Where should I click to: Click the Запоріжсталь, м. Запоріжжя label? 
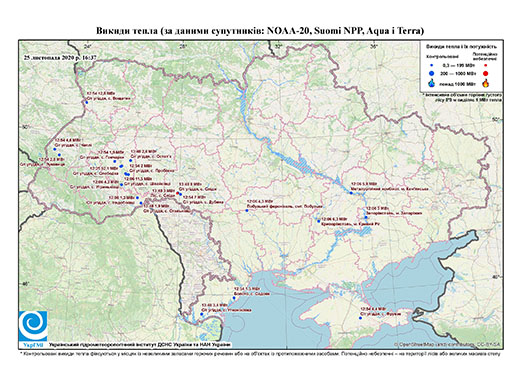[x=394, y=213]
